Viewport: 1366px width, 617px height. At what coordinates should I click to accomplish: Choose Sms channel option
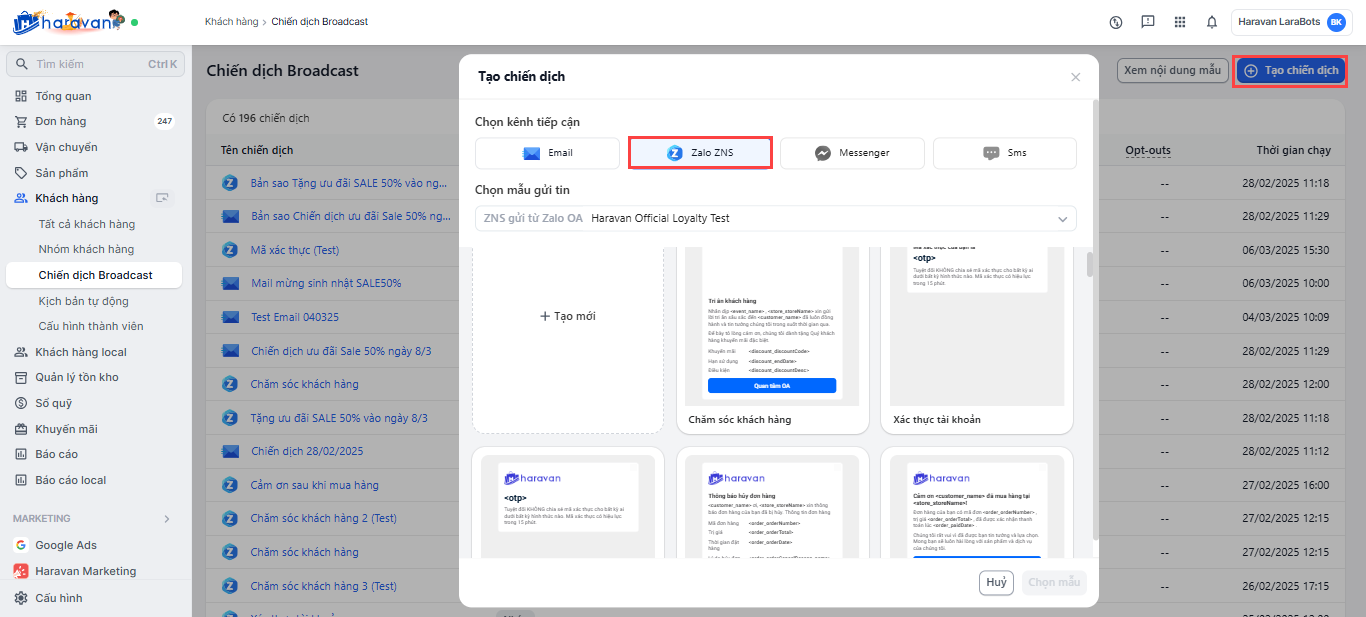tap(1004, 153)
